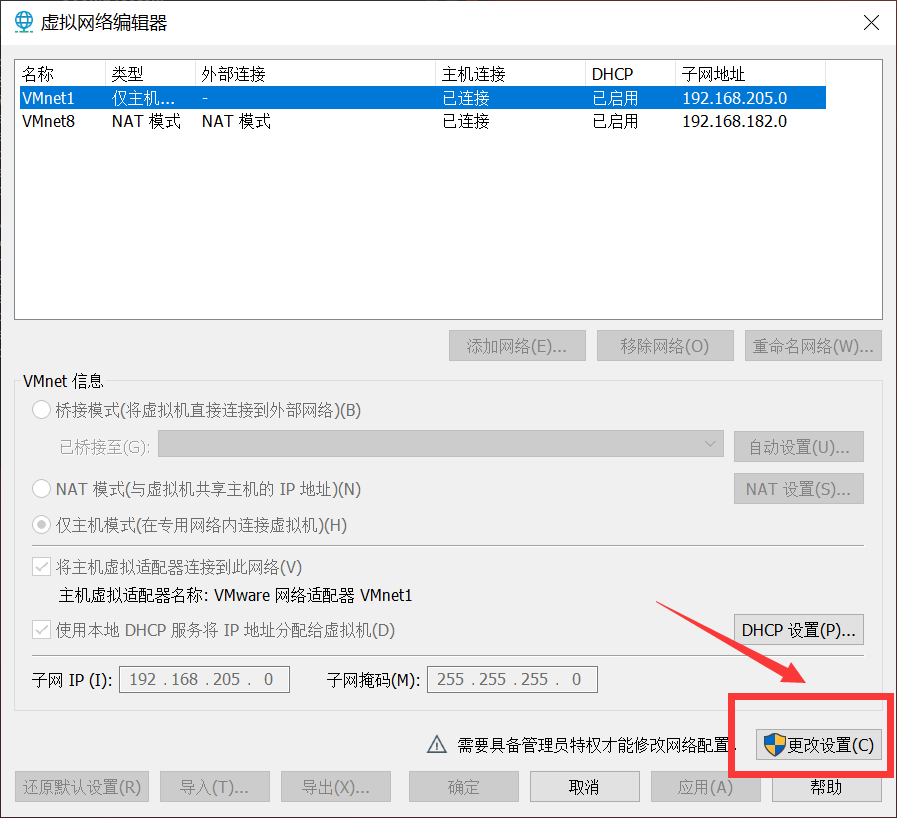This screenshot has width=897, height=818.
Task: Click 已启用 DHCP cell in VMnet8 row
Action: click(x=615, y=121)
